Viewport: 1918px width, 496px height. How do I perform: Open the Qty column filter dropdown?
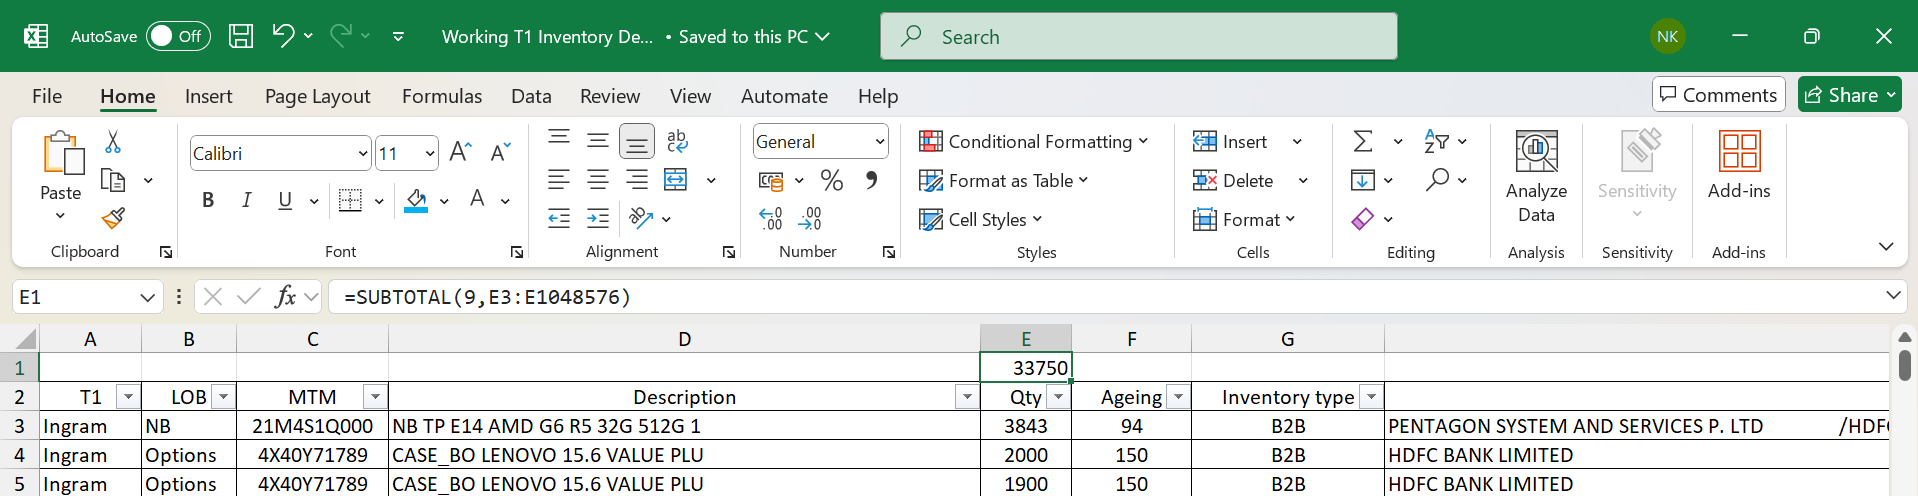(1058, 397)
